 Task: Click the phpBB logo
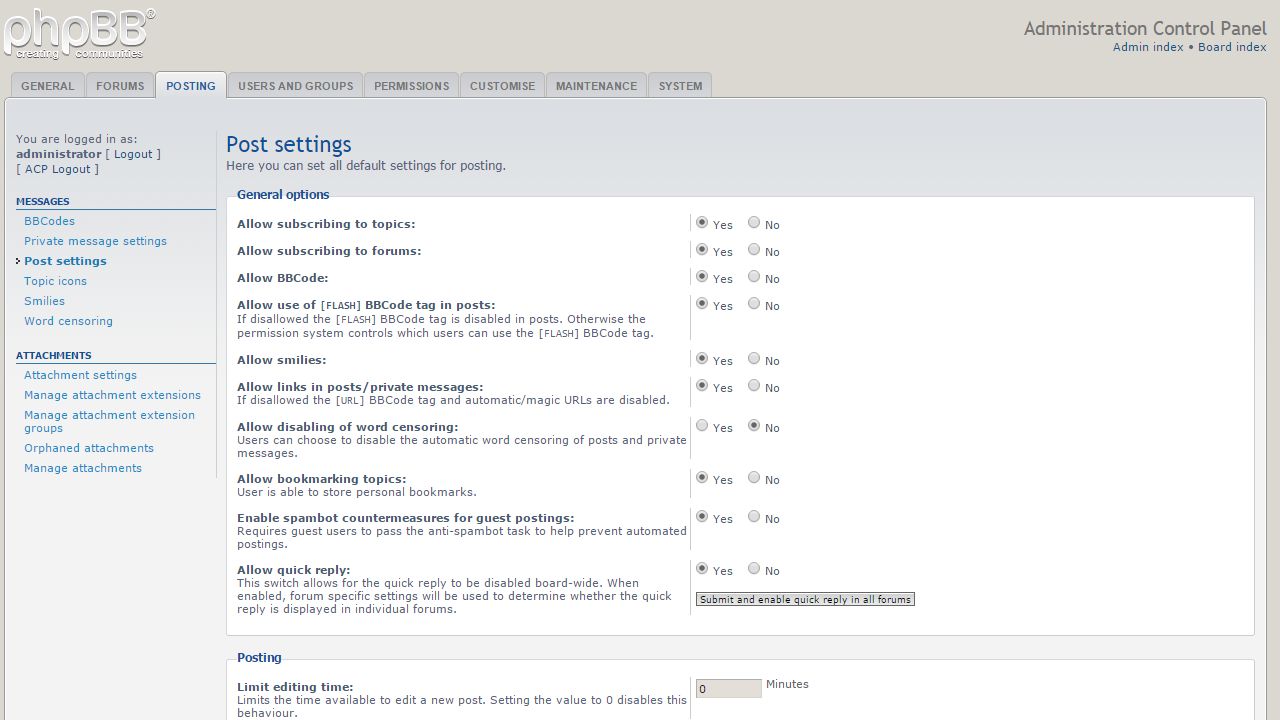pos(79,33)
